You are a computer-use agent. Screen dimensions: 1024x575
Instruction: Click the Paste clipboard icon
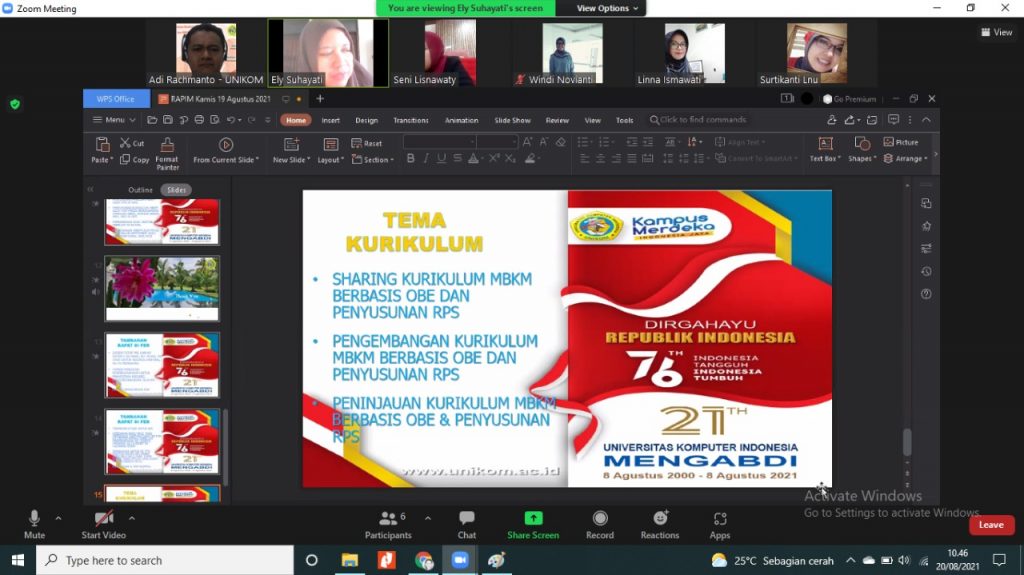tap(102, 144)
